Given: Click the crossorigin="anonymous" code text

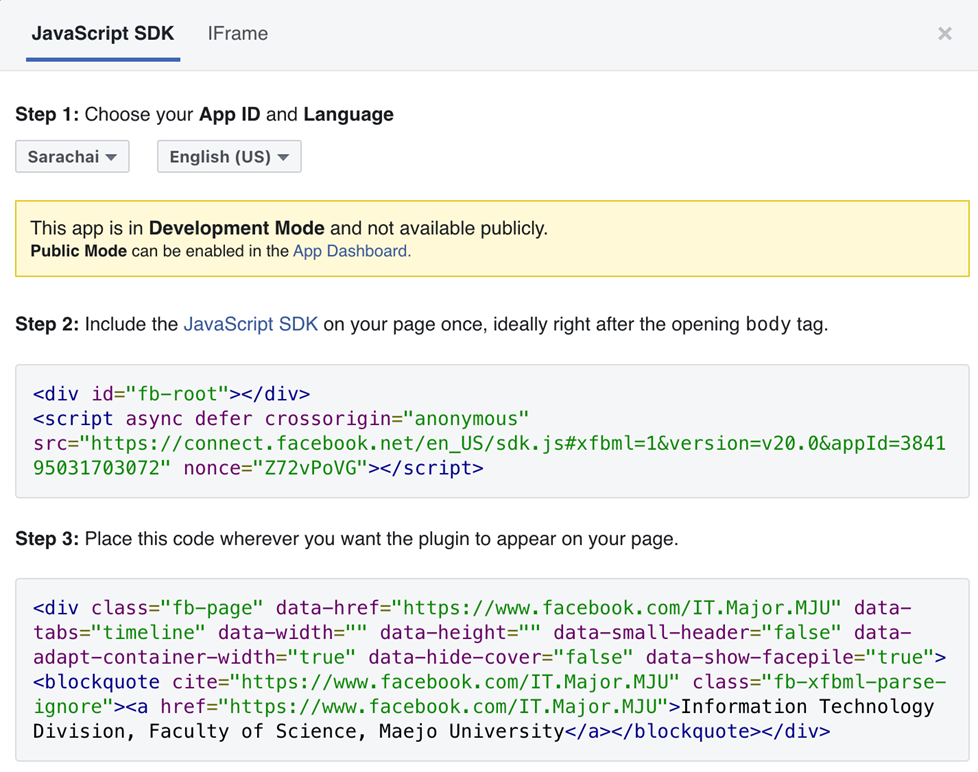Looking at the screenshot, I should pyautogui.click(x=397, y=419).
